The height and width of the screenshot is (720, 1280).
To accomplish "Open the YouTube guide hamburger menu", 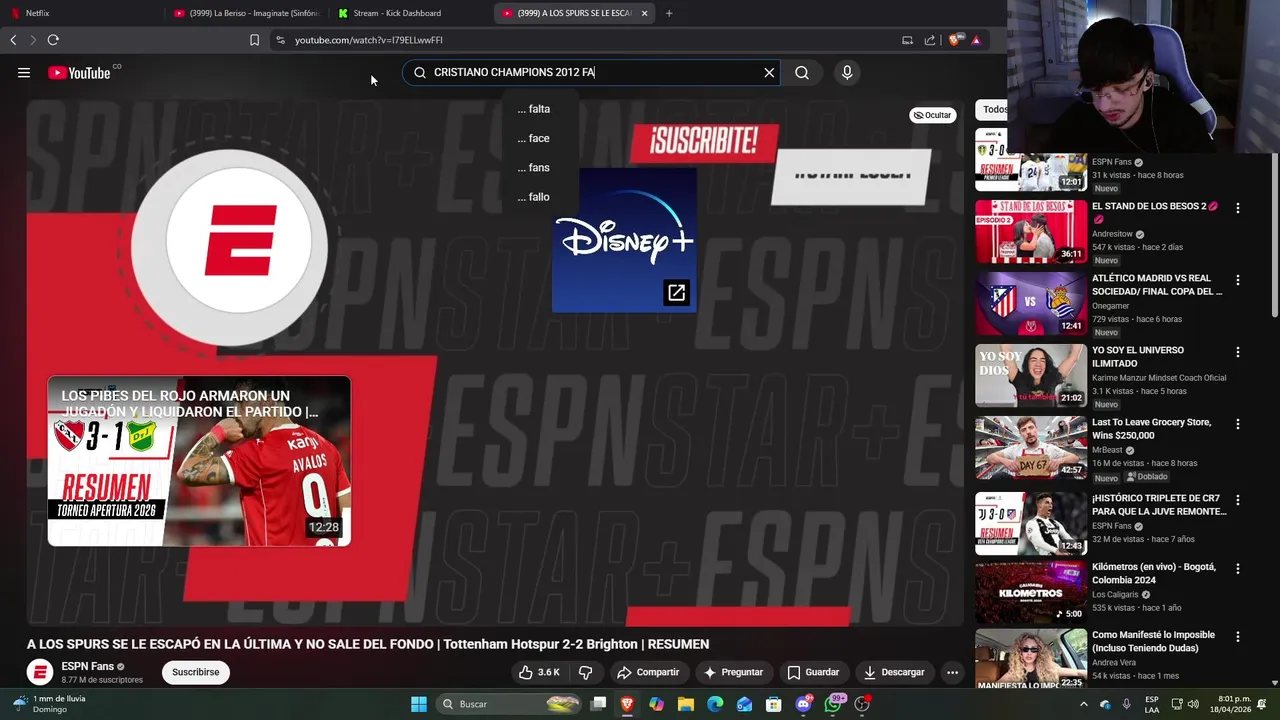I will click(24, 72).
